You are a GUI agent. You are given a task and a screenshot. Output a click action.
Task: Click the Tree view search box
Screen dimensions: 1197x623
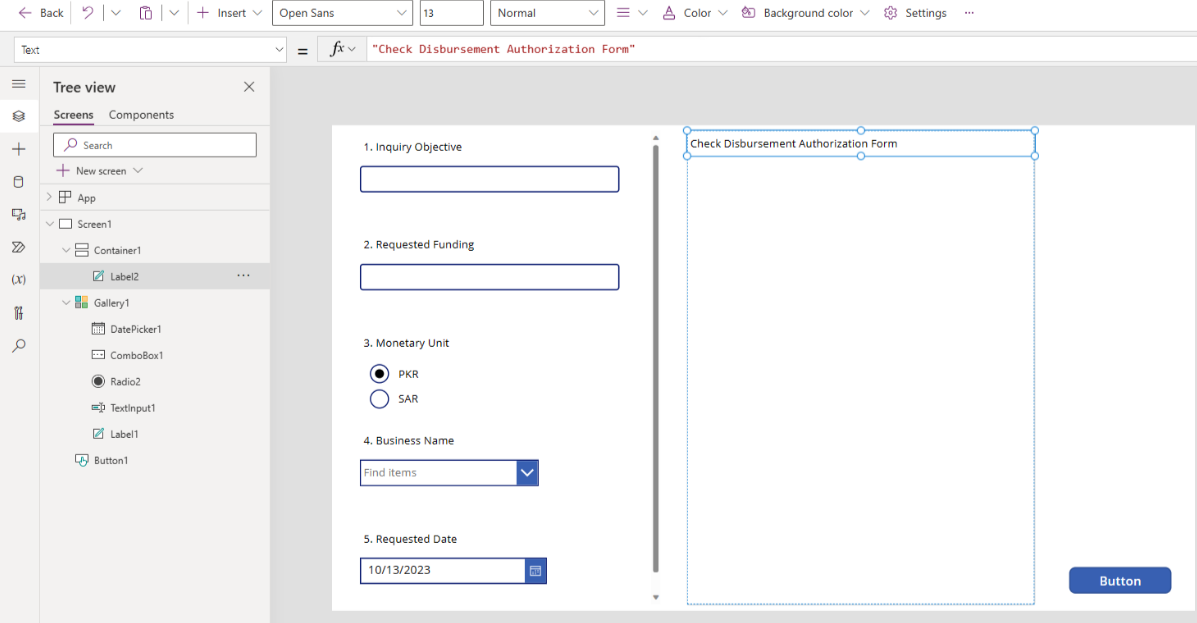point(155,145)
